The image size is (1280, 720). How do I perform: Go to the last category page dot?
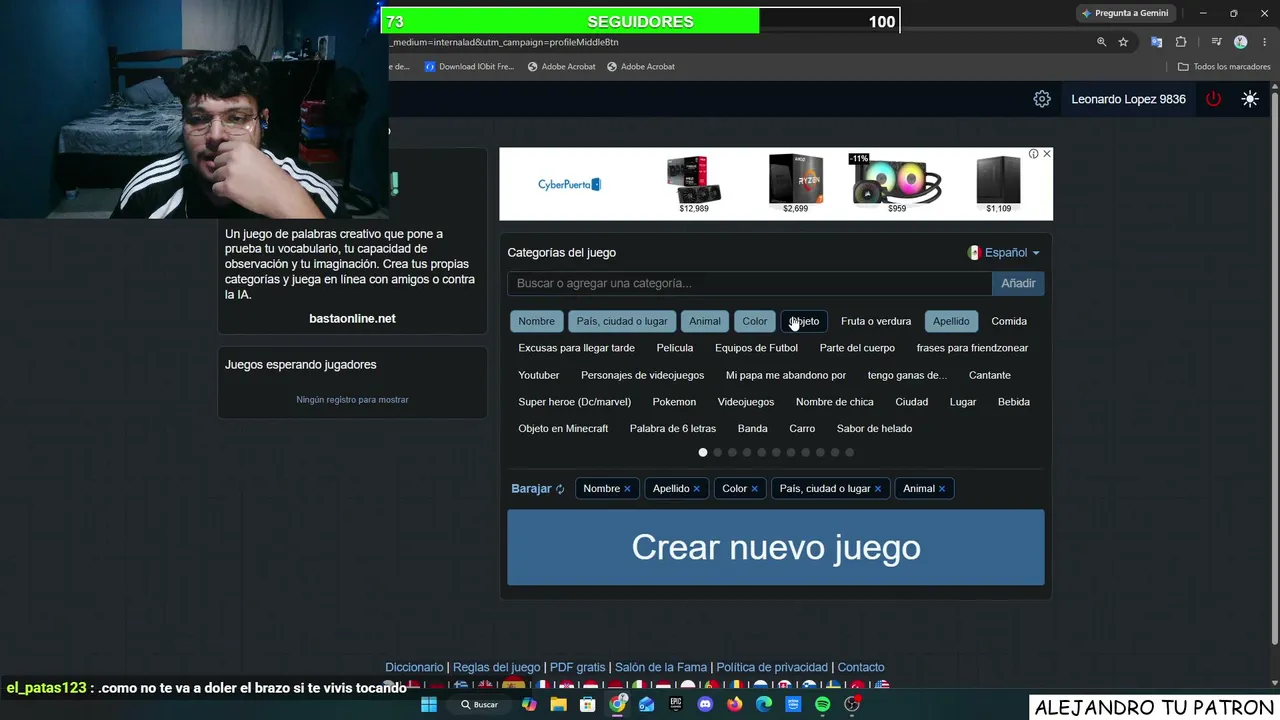[850, 453]
